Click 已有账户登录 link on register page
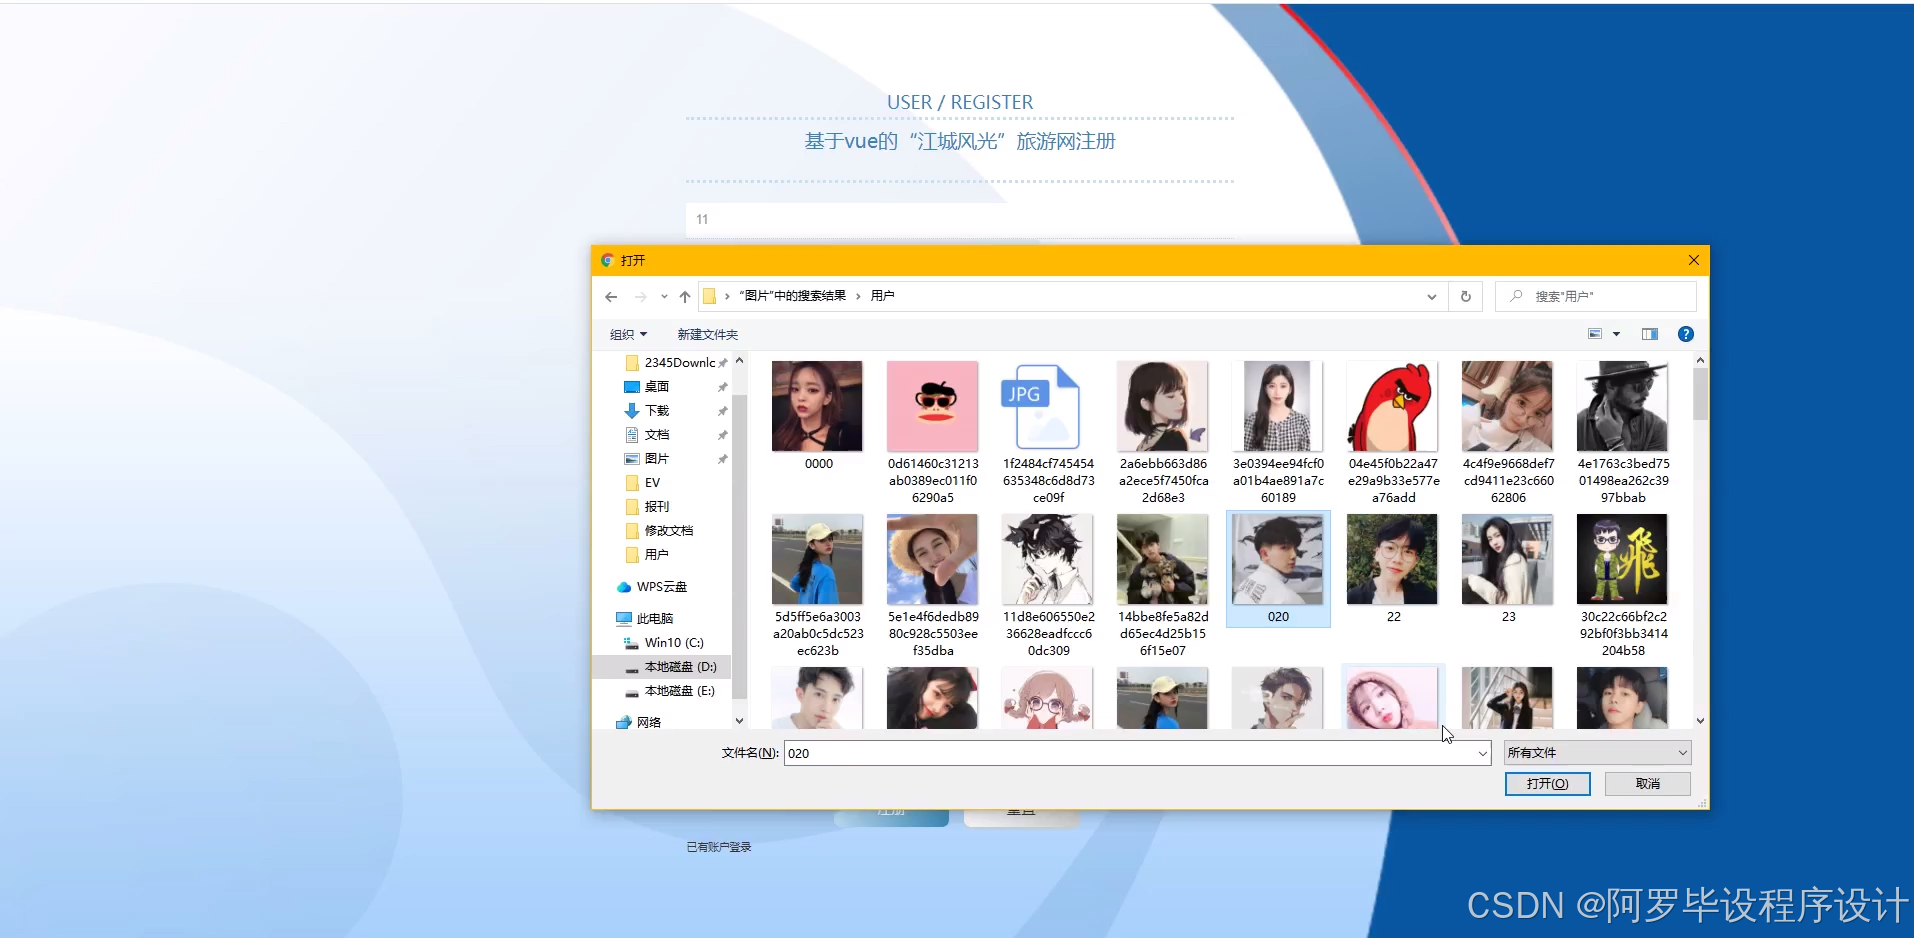 click(718, 847)
